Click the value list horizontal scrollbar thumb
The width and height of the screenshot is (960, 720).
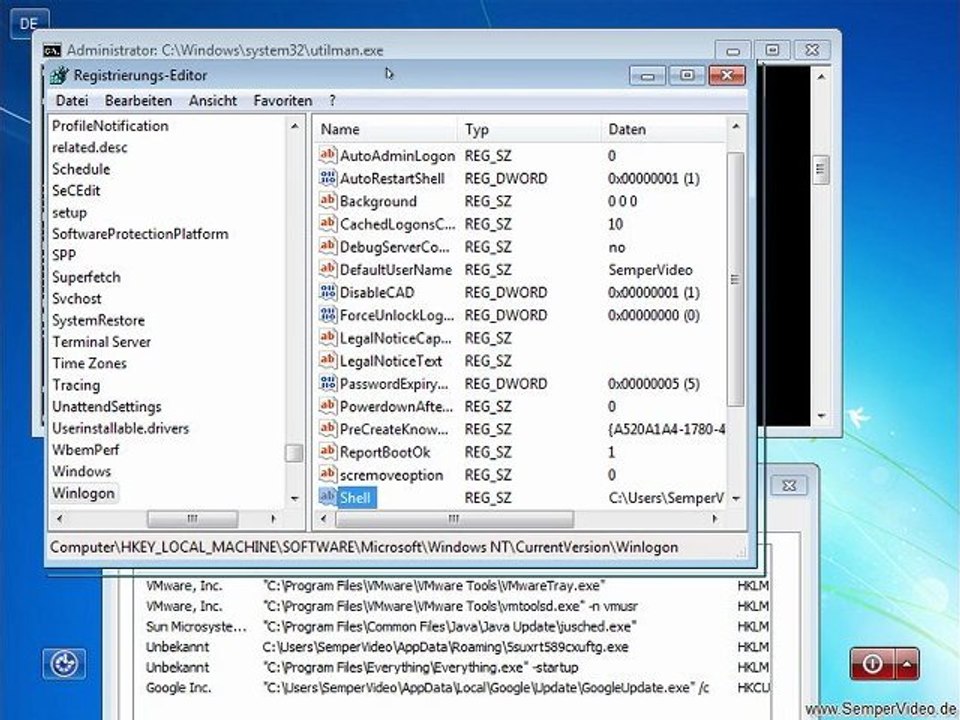[x=454, y=519]
